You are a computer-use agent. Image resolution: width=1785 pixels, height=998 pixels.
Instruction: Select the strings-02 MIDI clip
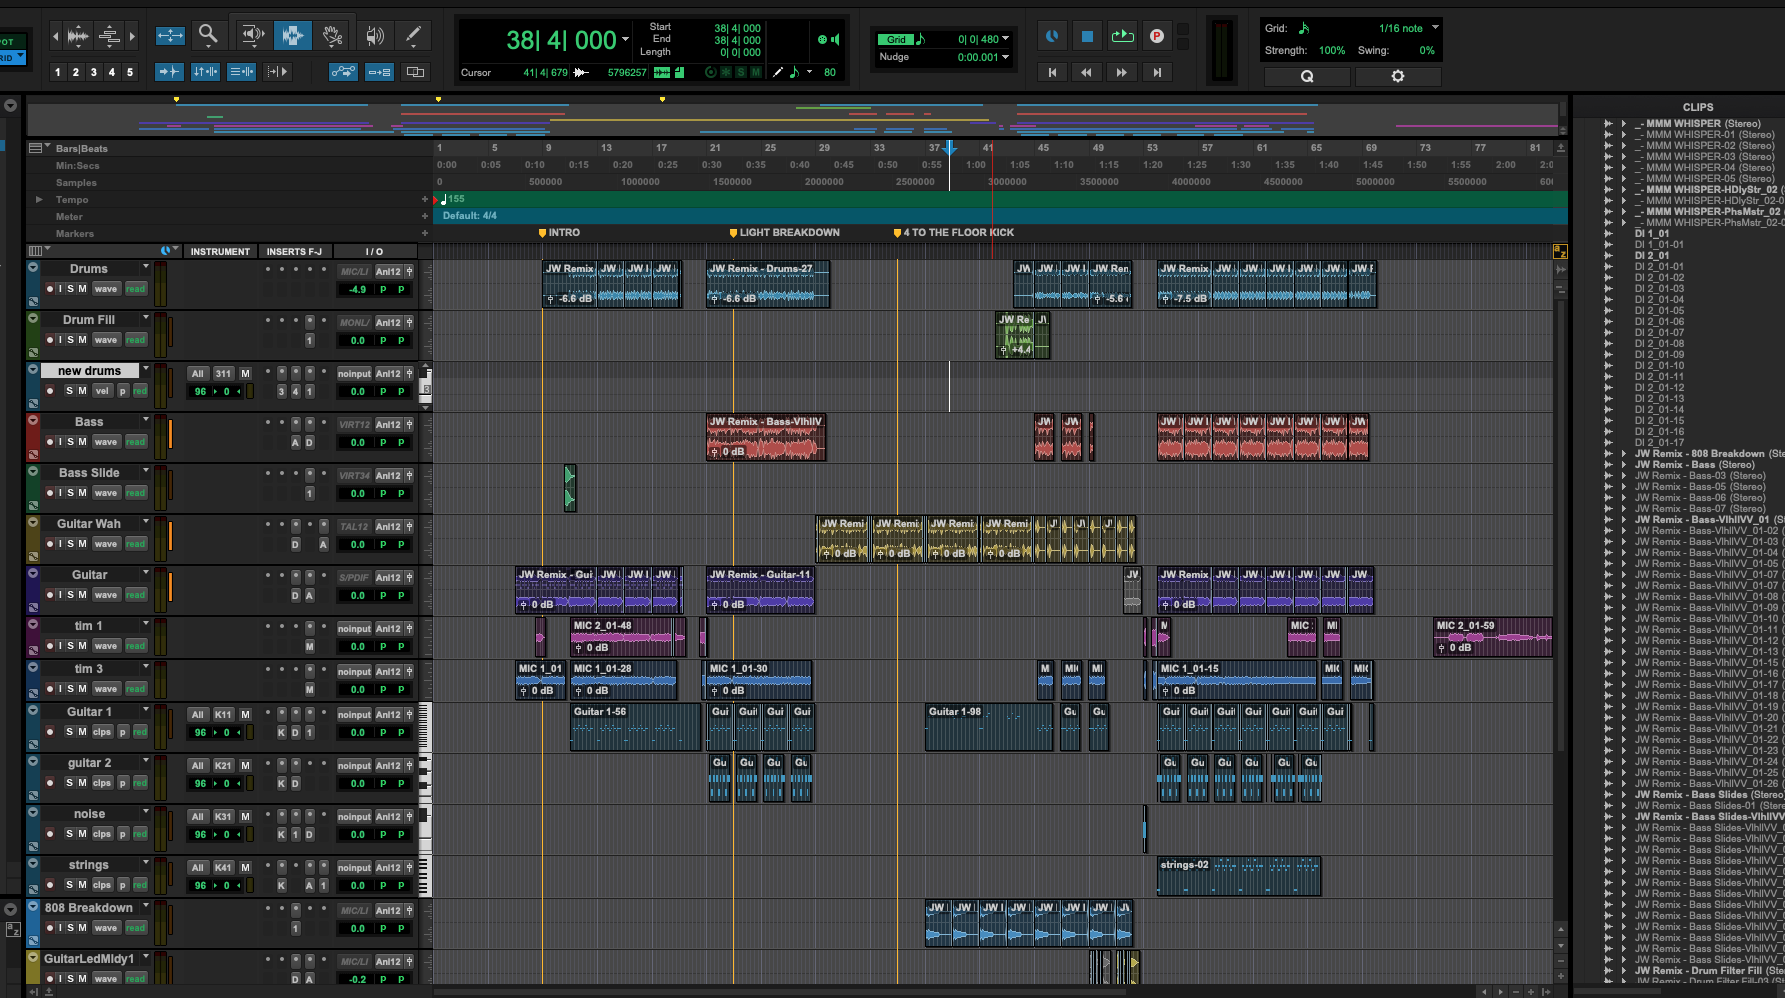tap(1239, 876)
